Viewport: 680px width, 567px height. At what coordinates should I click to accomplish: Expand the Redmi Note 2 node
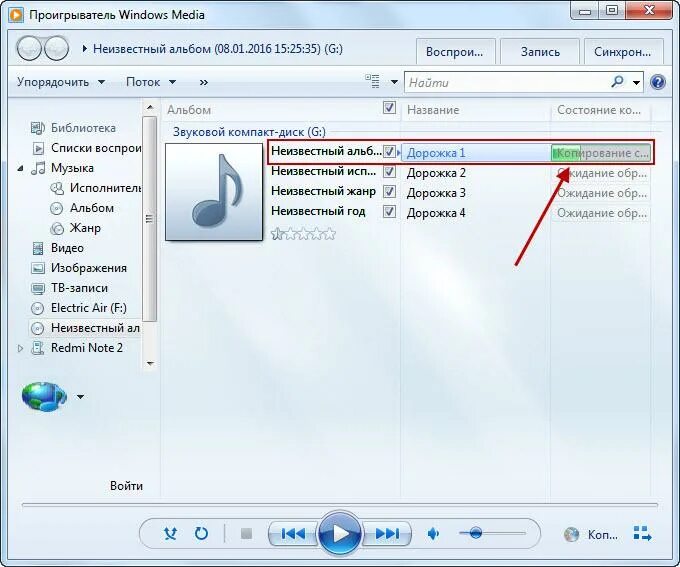20,348
